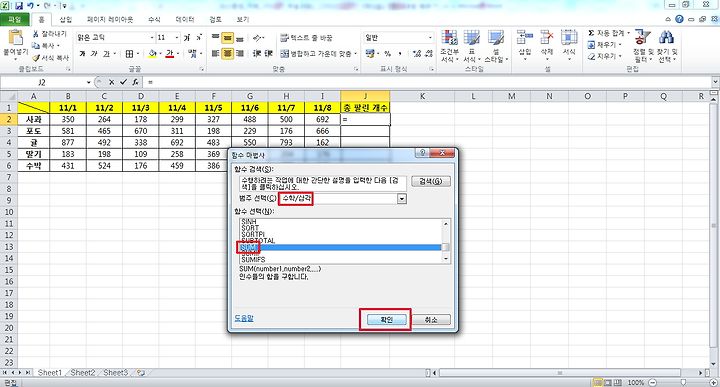
Task: Click the increase decimal icon
Action: [x=417, y=54]
